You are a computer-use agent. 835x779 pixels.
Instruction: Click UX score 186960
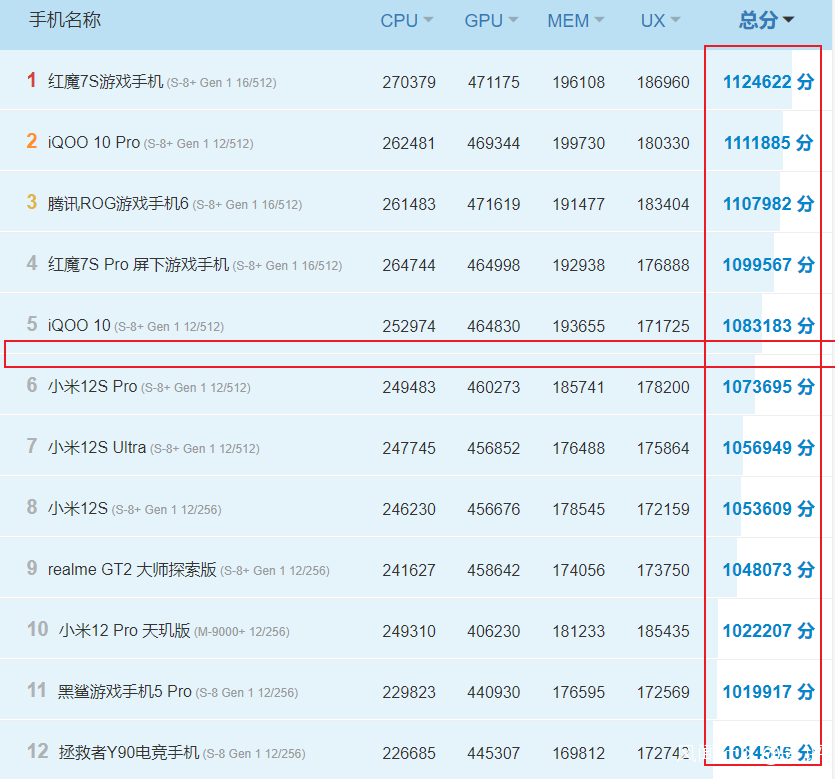663,83
